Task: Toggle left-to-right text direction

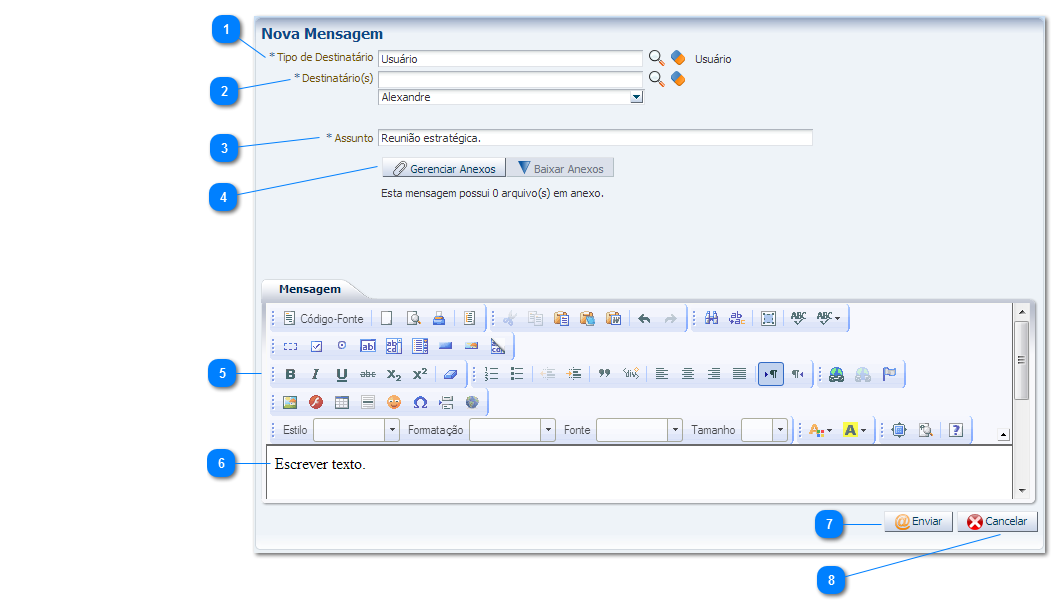Action: pos(770,374)
